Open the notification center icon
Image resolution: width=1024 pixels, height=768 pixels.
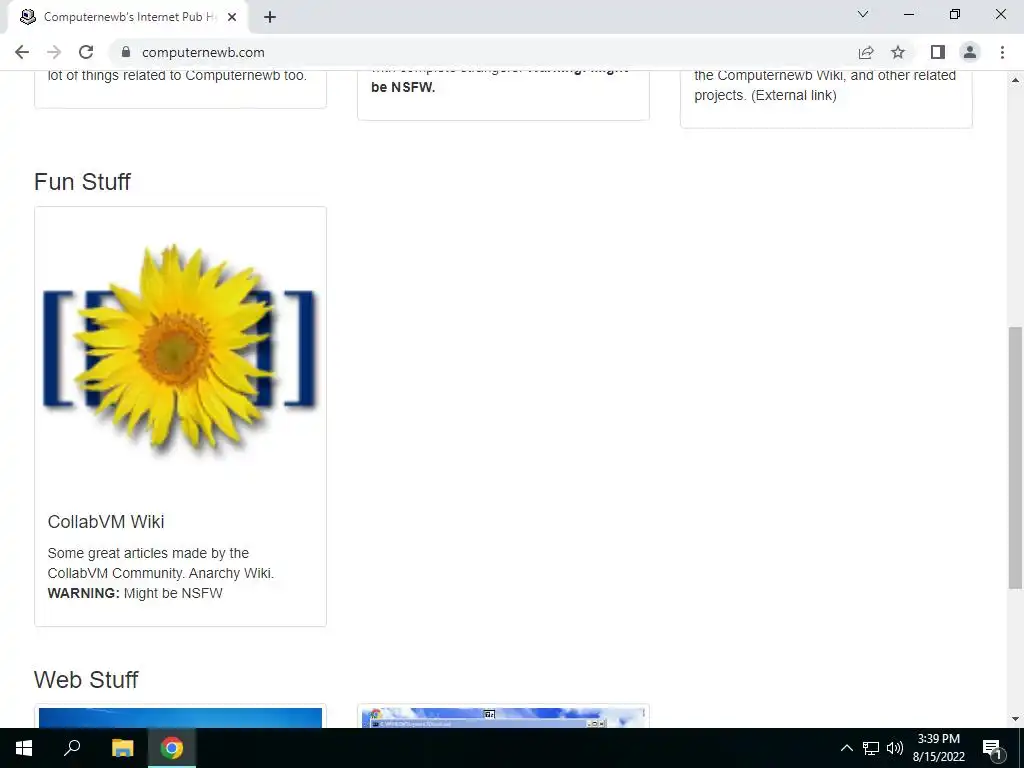coord(993,748)
